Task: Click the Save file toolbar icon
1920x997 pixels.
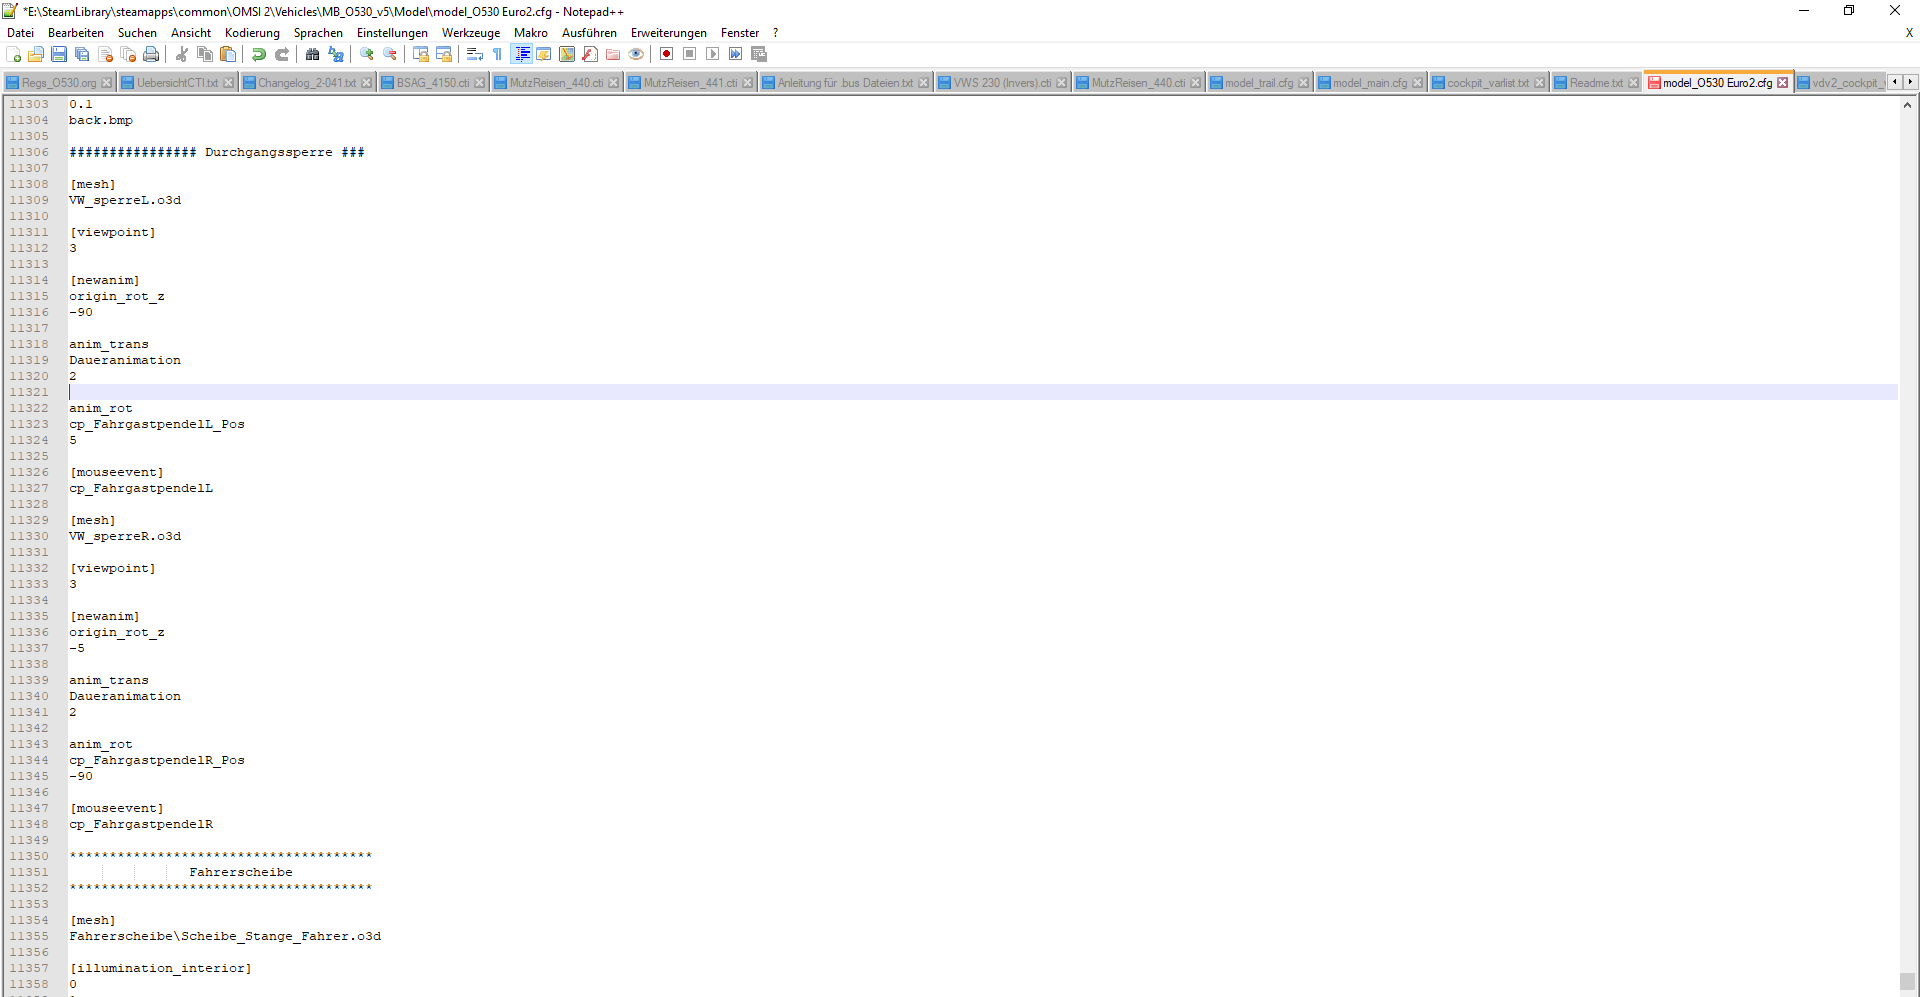Action: coord(59,54)
